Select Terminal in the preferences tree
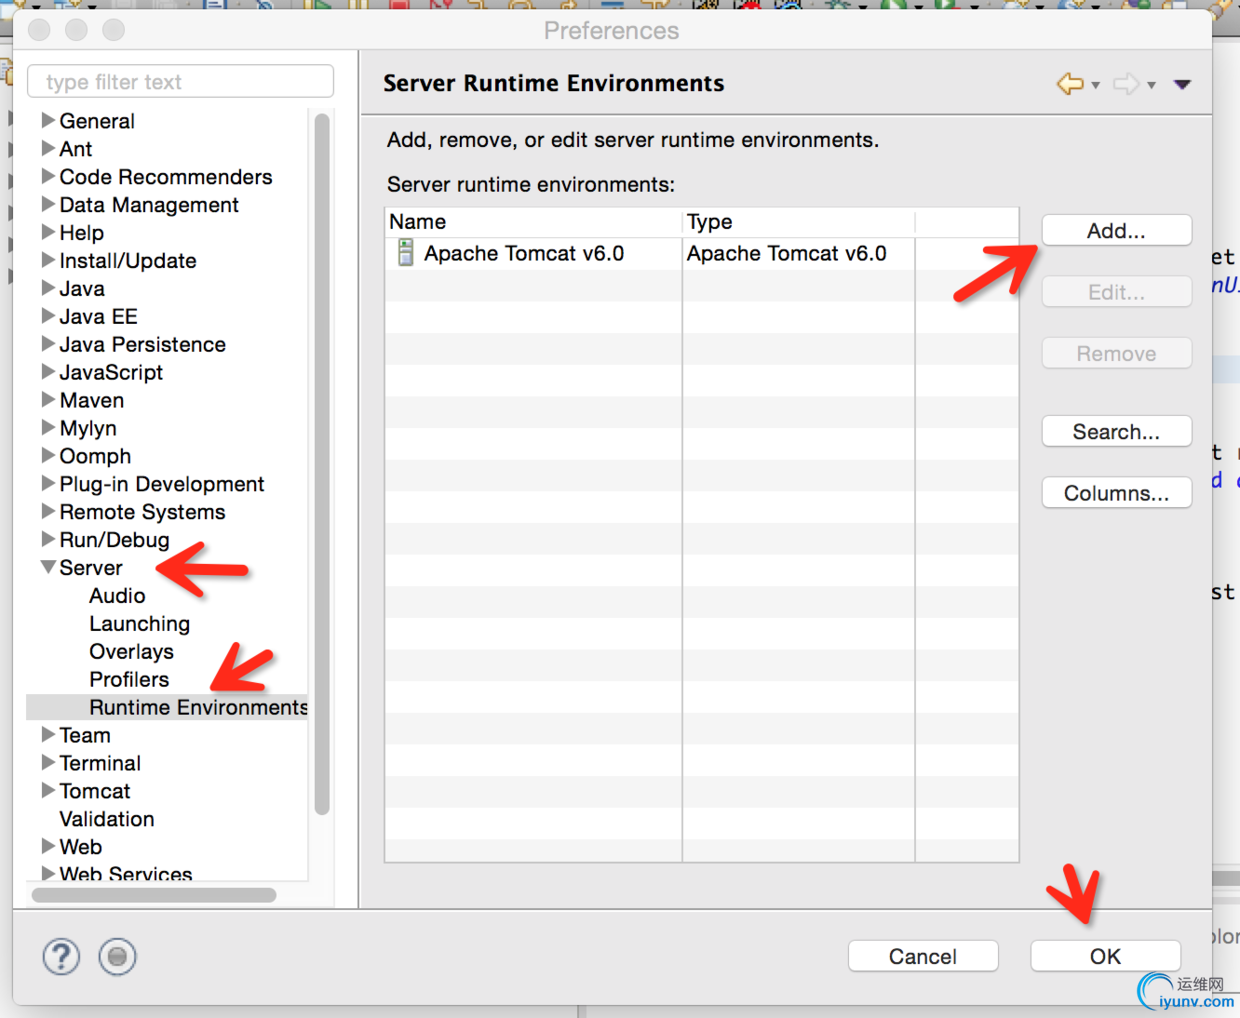 tap(100, 763)
